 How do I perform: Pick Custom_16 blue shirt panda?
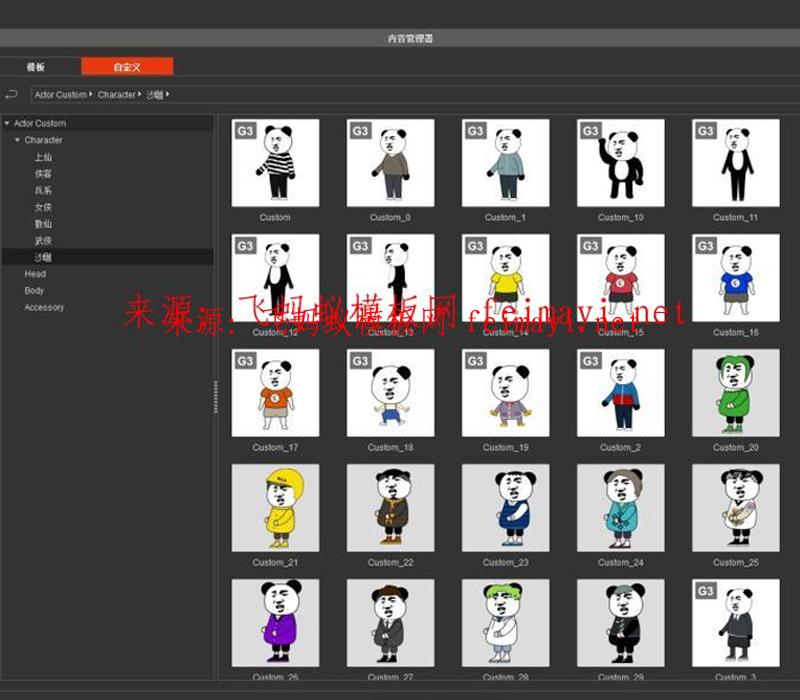735,278
